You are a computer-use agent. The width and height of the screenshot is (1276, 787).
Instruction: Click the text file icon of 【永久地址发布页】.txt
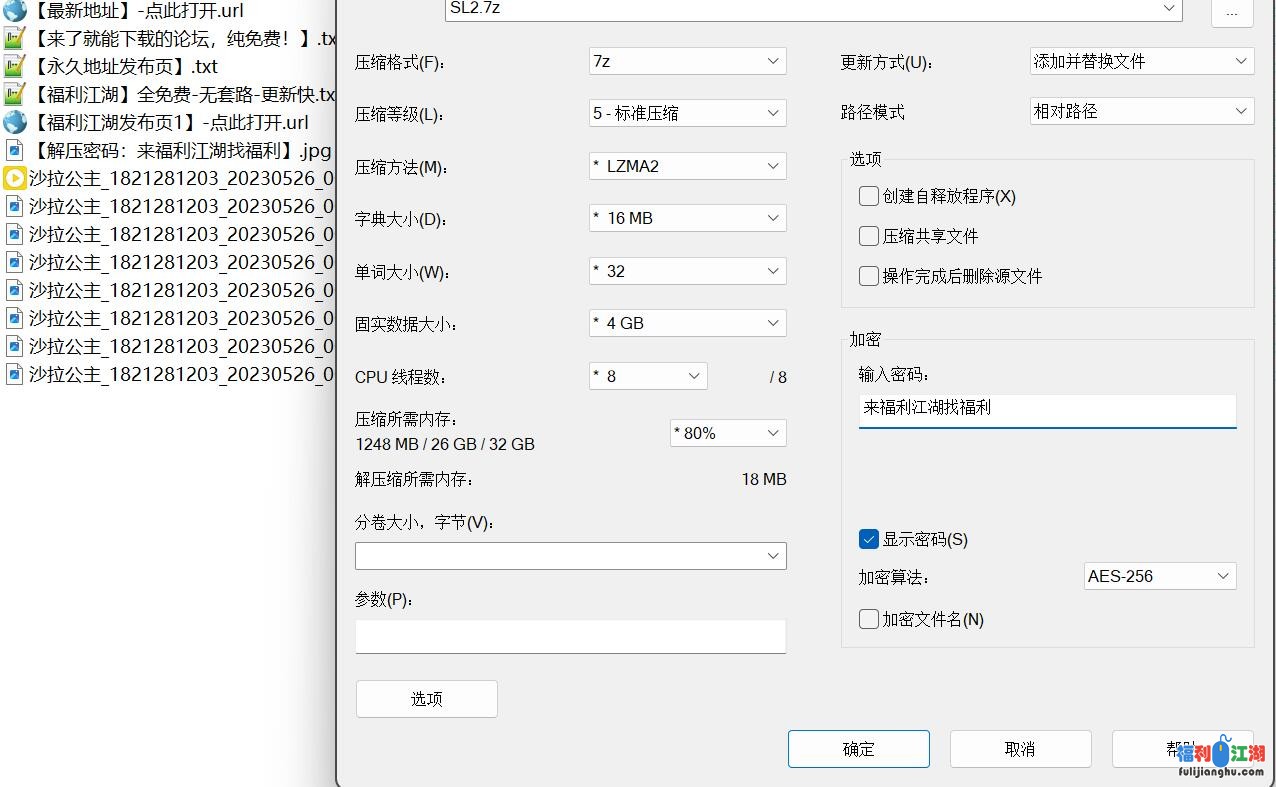[x=14, y=67]
